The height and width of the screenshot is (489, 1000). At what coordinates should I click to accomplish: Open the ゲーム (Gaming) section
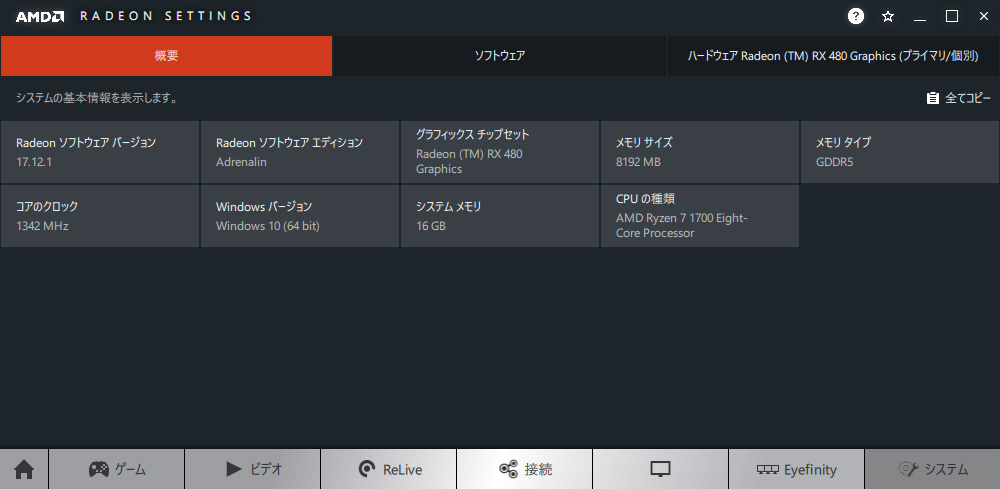tap(117, 469)
